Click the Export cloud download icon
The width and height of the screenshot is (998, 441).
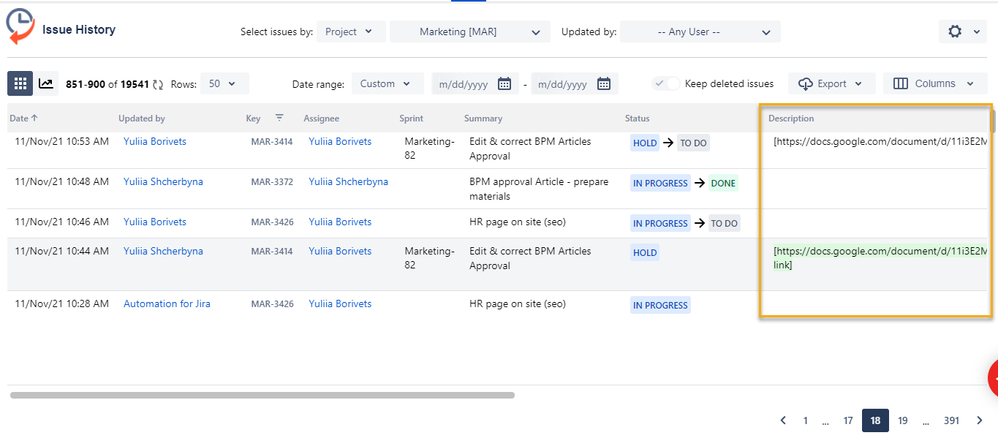click(806, 83)
